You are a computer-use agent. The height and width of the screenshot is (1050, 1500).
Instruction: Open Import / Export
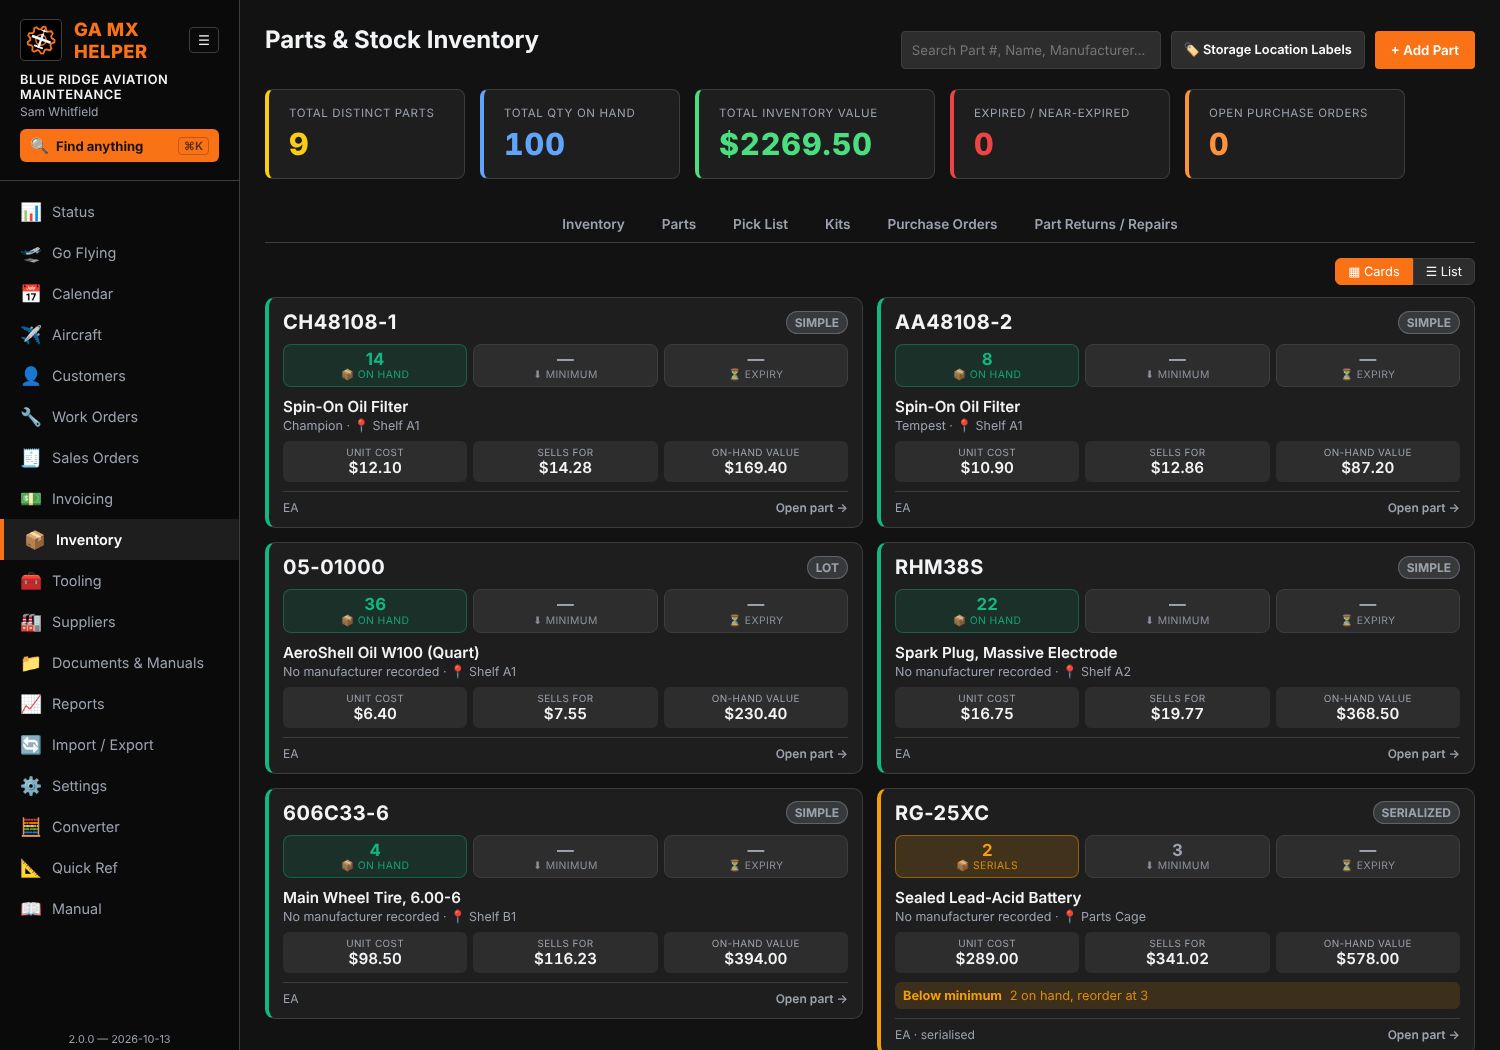click(120, 745)
